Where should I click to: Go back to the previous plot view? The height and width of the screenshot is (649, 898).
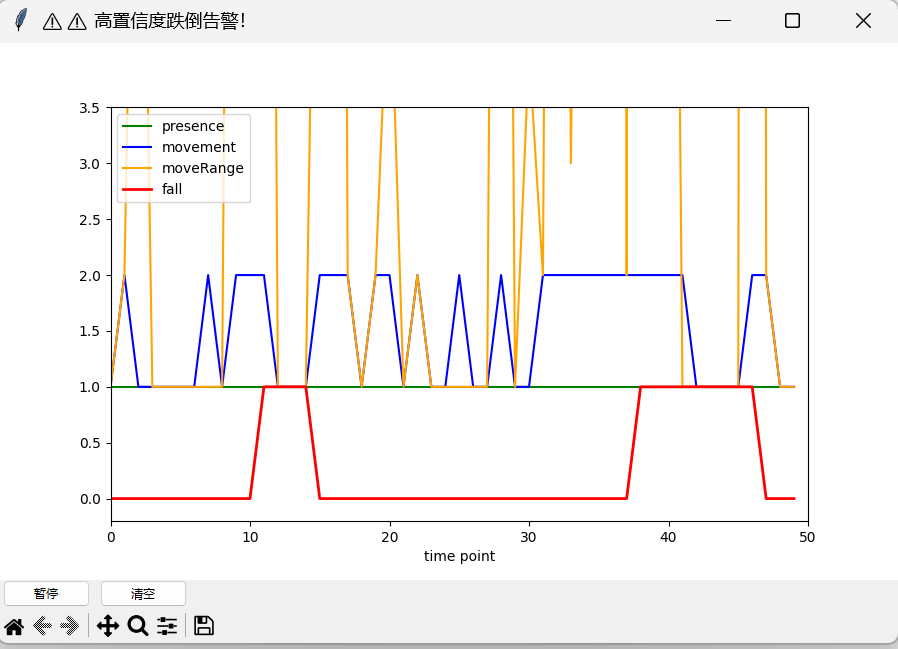(42, 627)
